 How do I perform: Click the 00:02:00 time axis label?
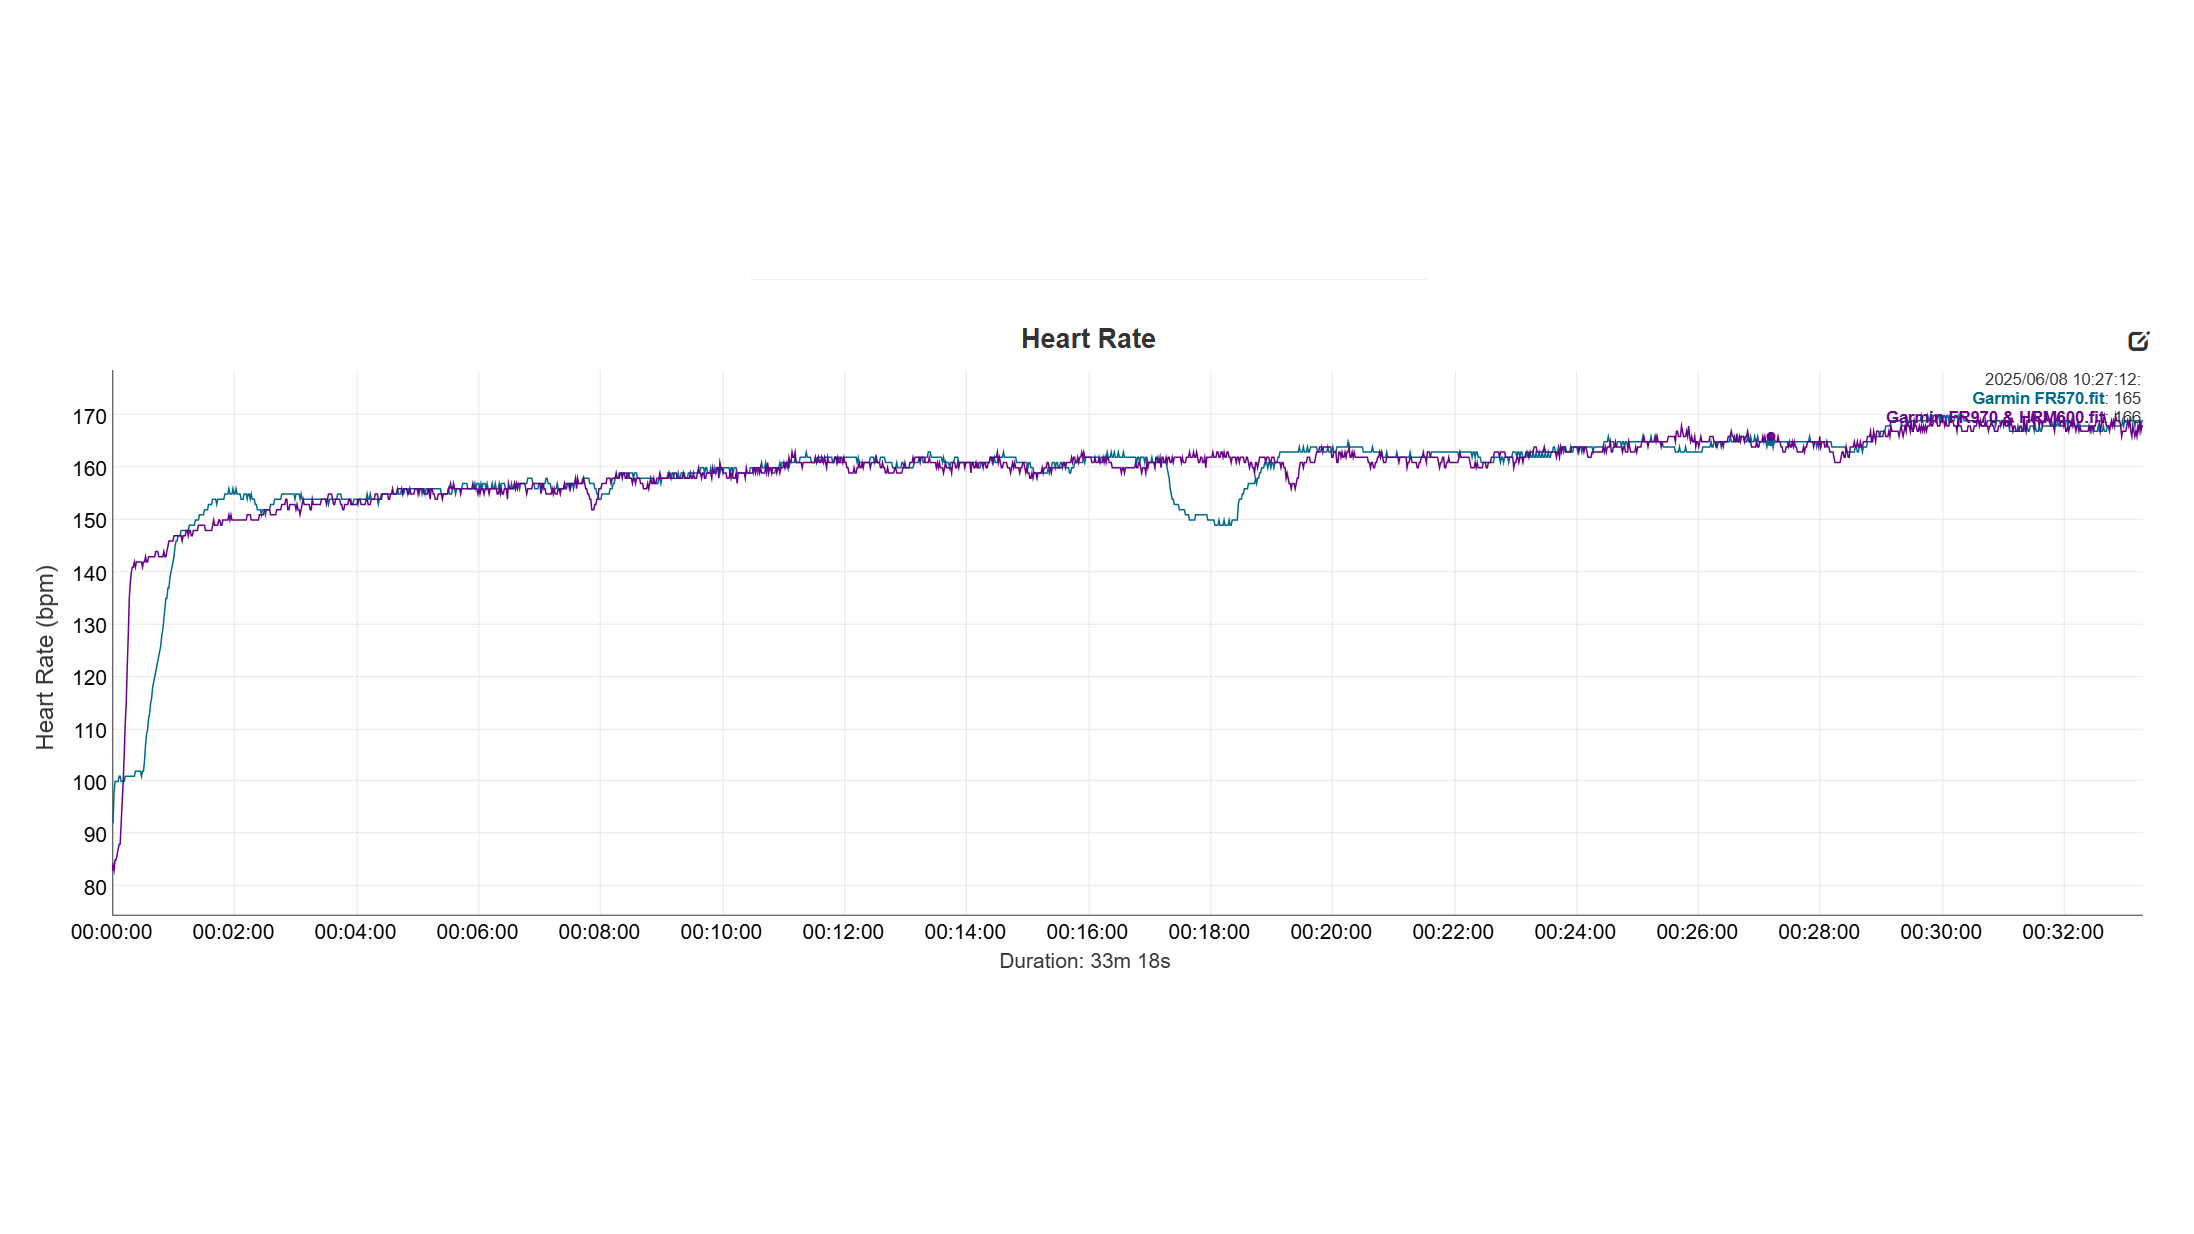pyautogui.click(x=233, y=932)
